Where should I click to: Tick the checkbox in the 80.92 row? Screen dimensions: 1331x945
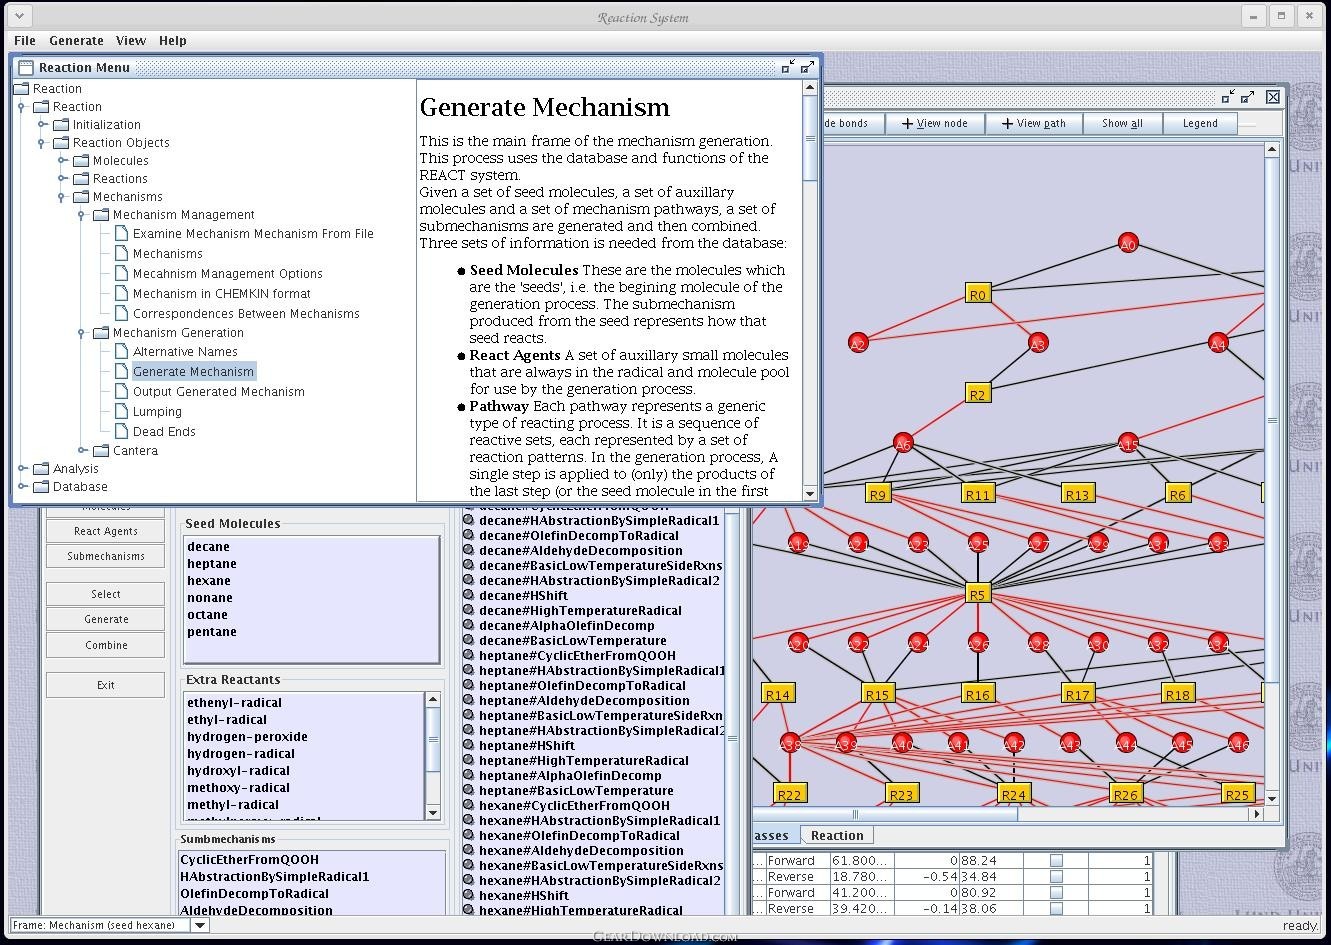point(1056,892)
